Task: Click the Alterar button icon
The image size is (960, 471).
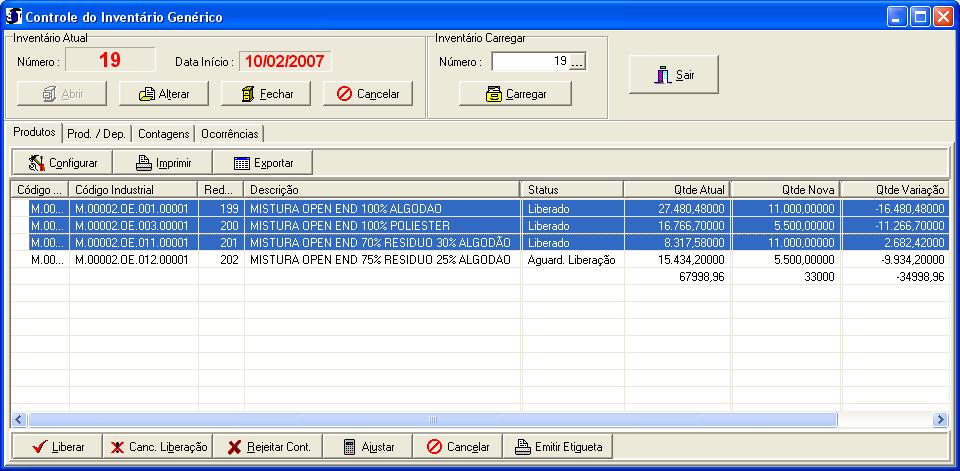Action: pos(146,94)
